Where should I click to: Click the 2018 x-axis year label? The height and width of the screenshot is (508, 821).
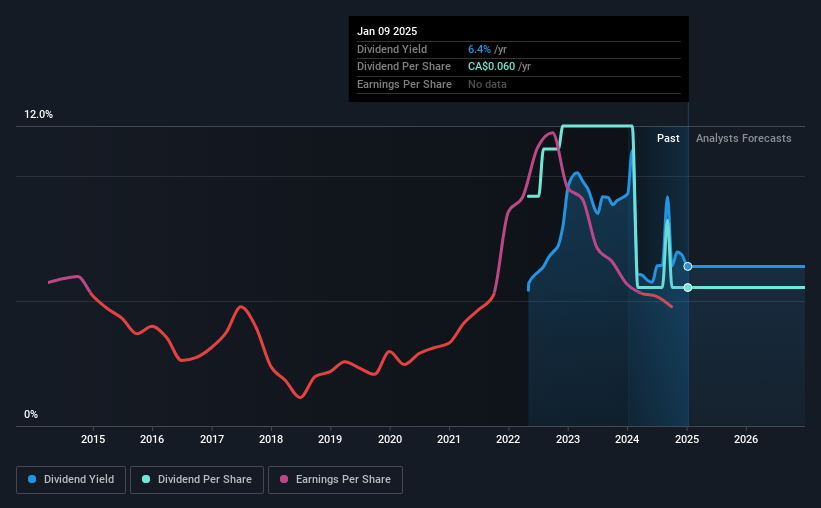(271, 439)
